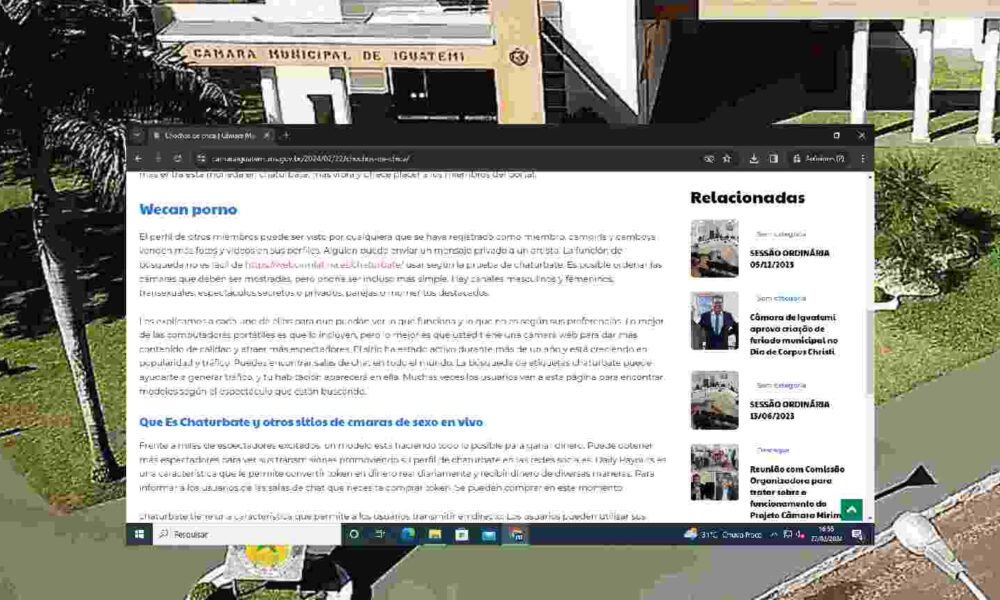
Task: Click the address bar URL field
Action: click(x=446, y=158)
